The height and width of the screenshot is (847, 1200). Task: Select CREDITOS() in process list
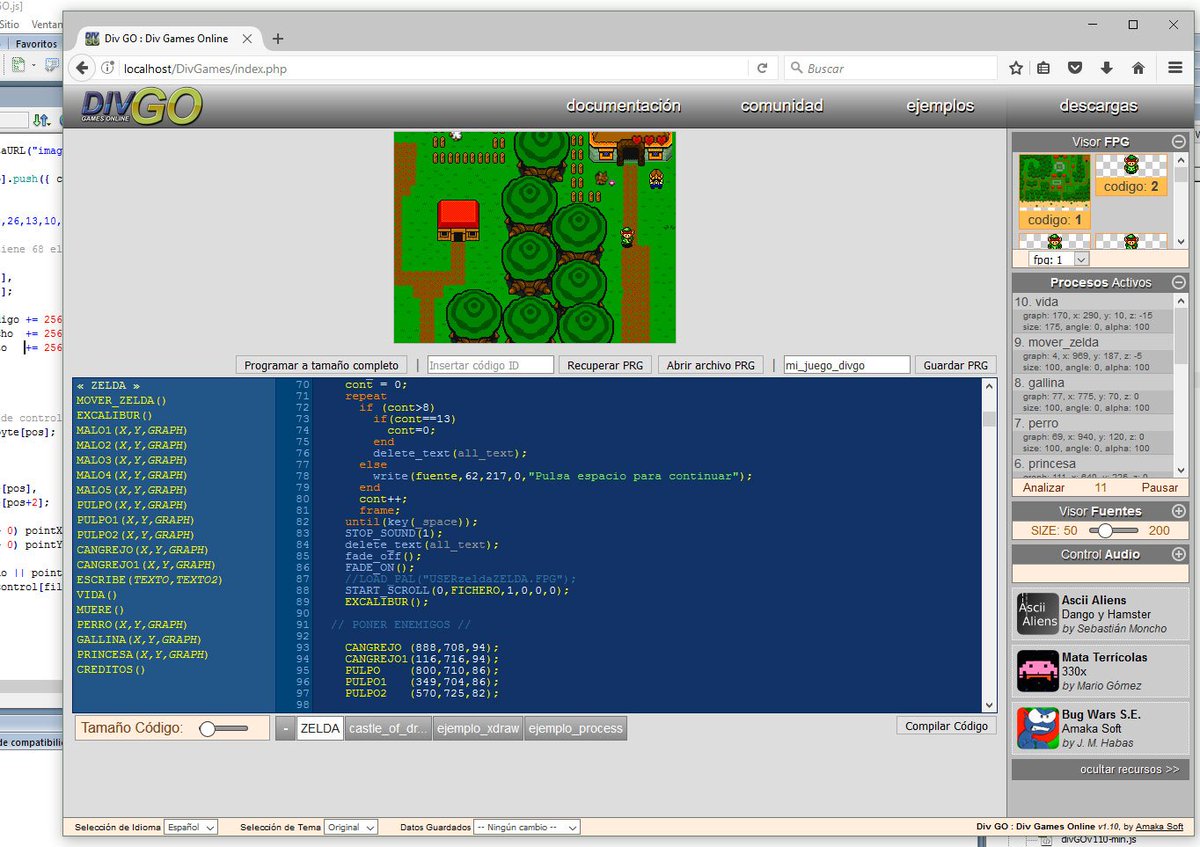coord(111,669)
